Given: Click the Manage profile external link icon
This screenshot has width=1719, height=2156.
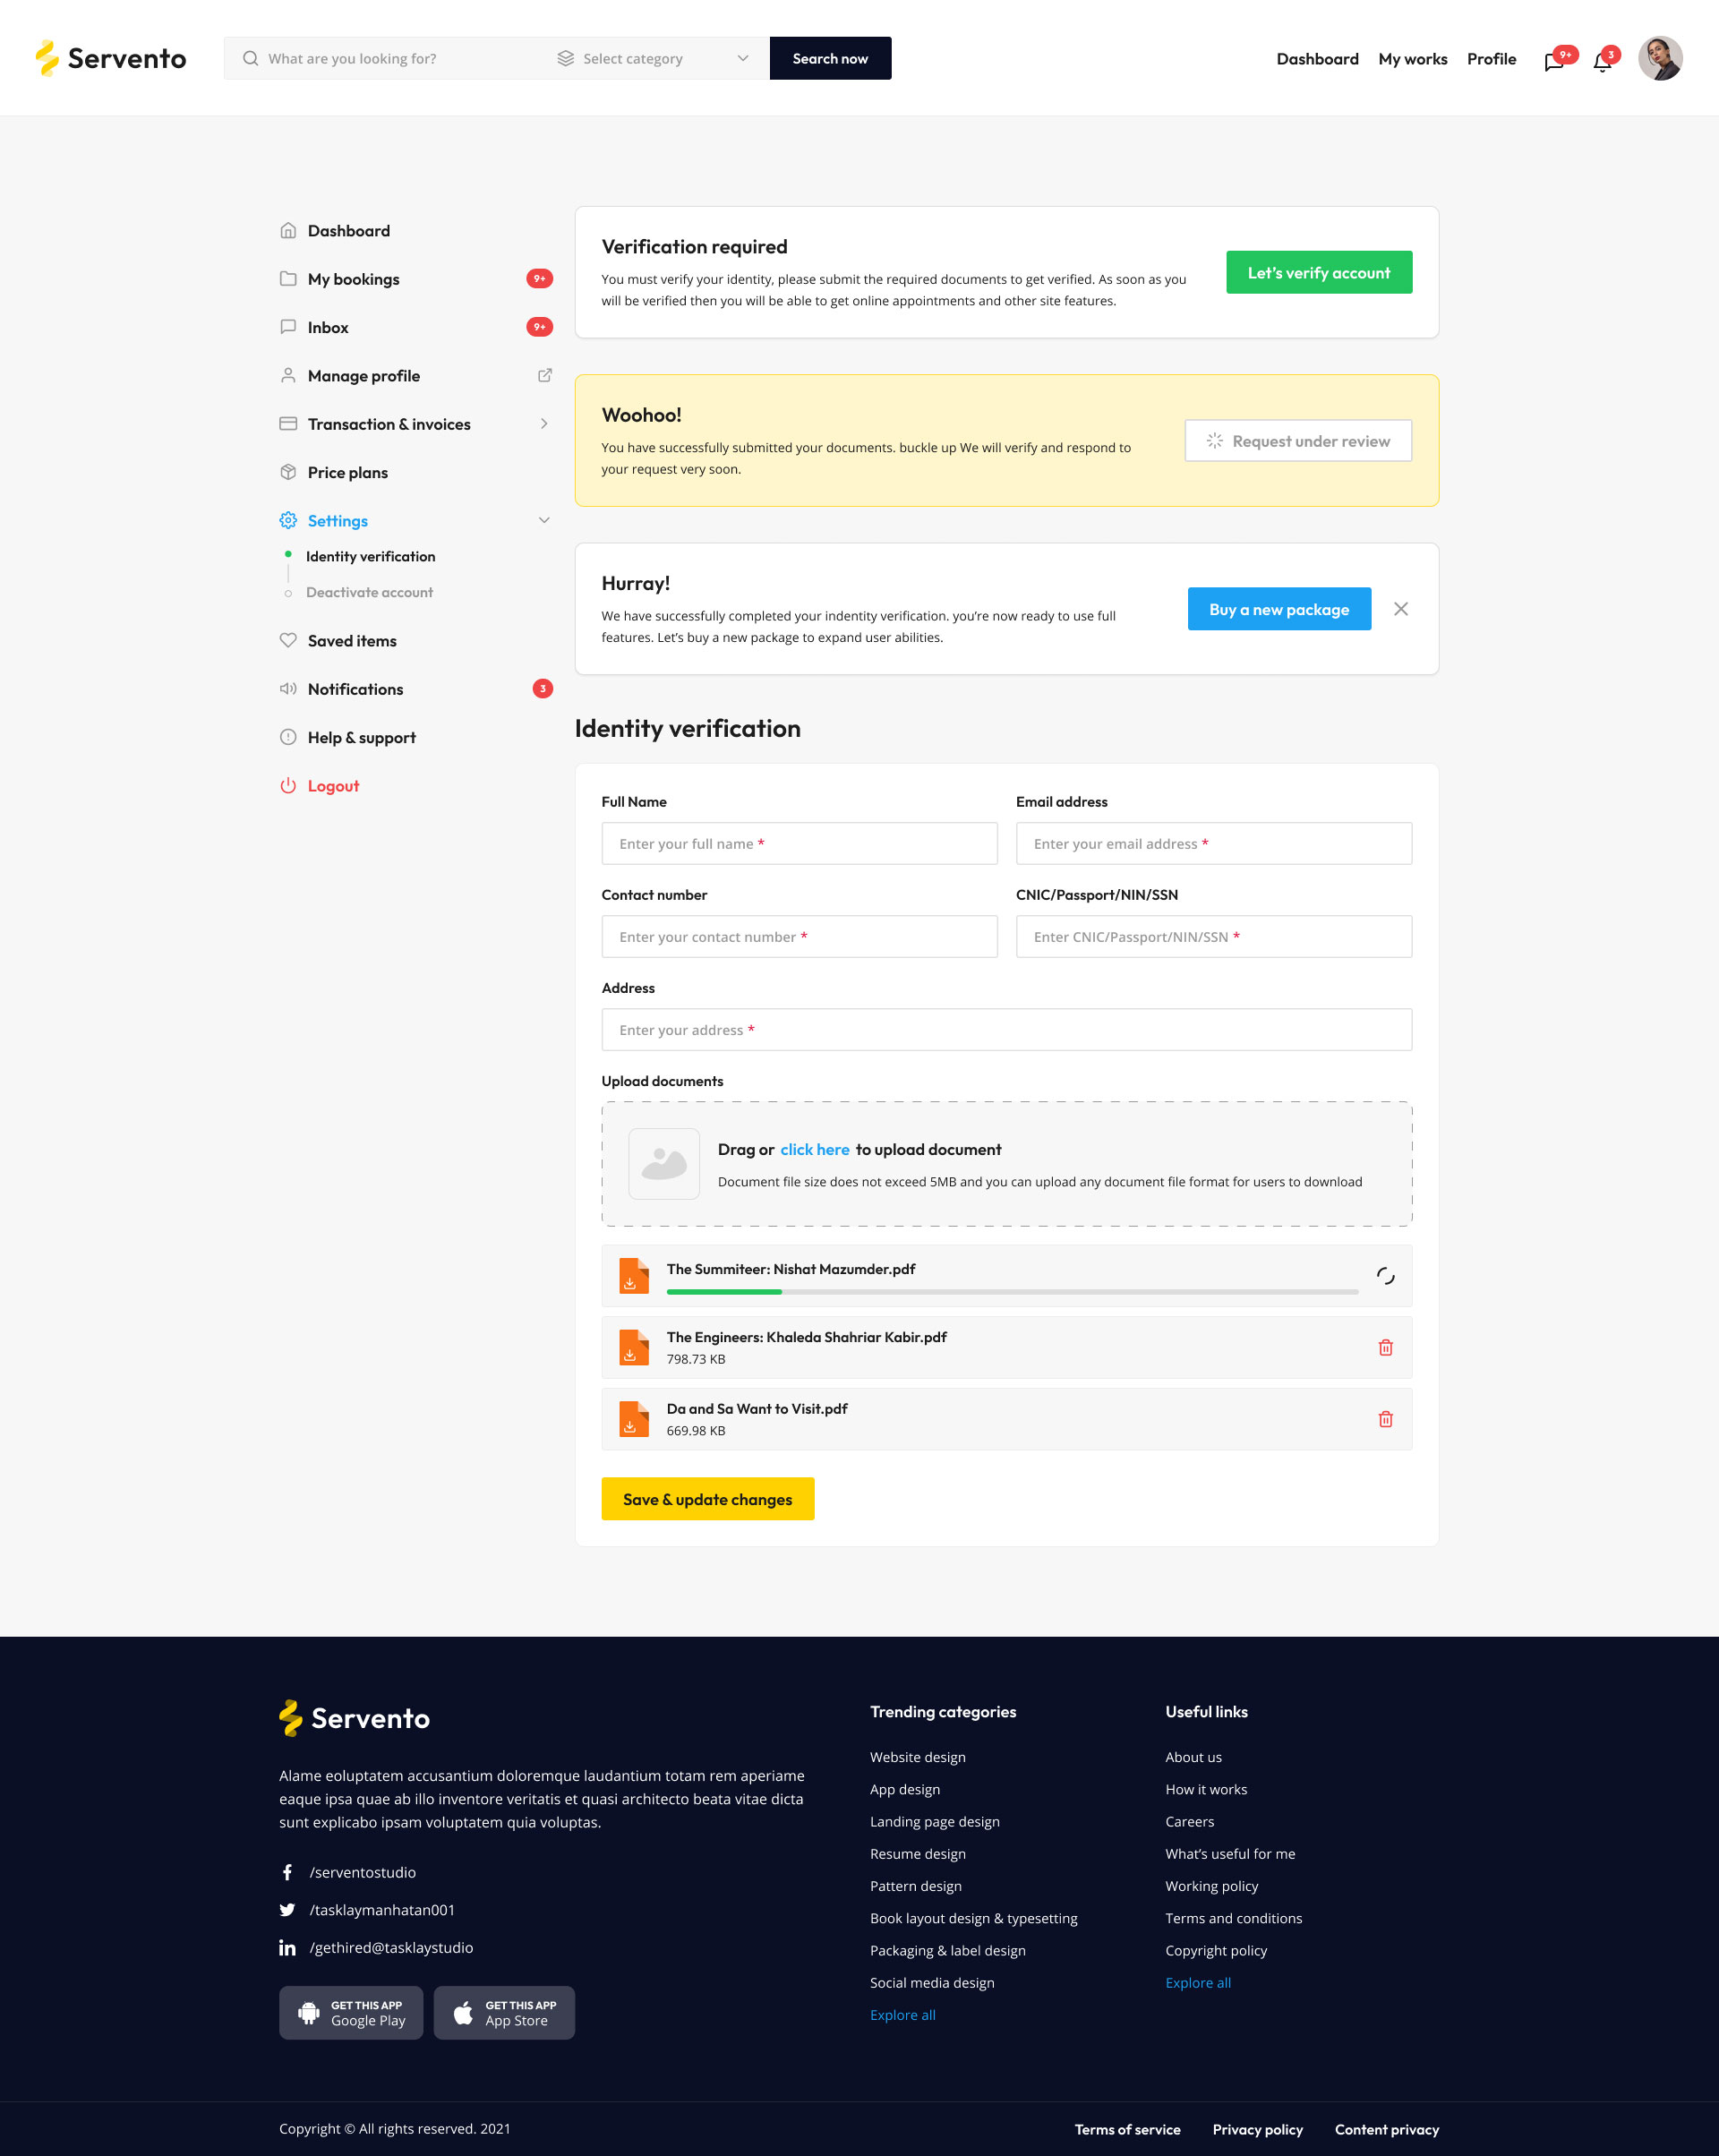Looking at the screenshot, I should pos(544,375).
